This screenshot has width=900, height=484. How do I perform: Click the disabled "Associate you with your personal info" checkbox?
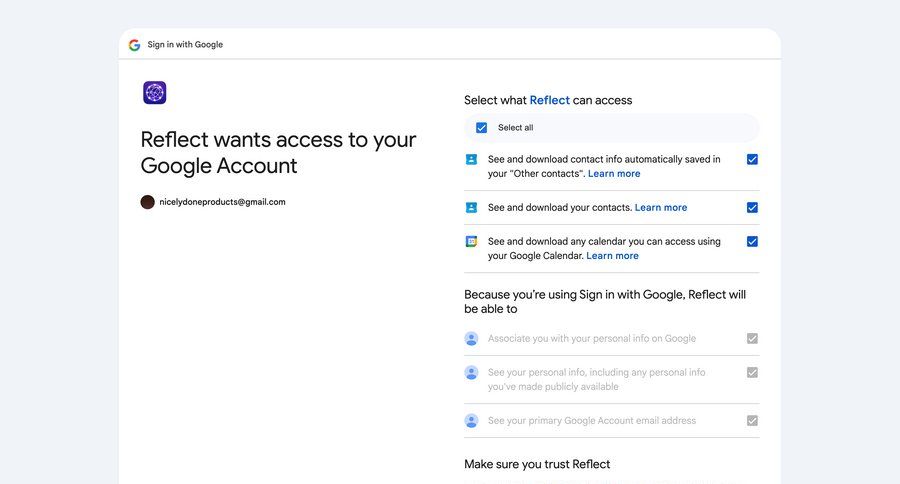coord(752,339)
